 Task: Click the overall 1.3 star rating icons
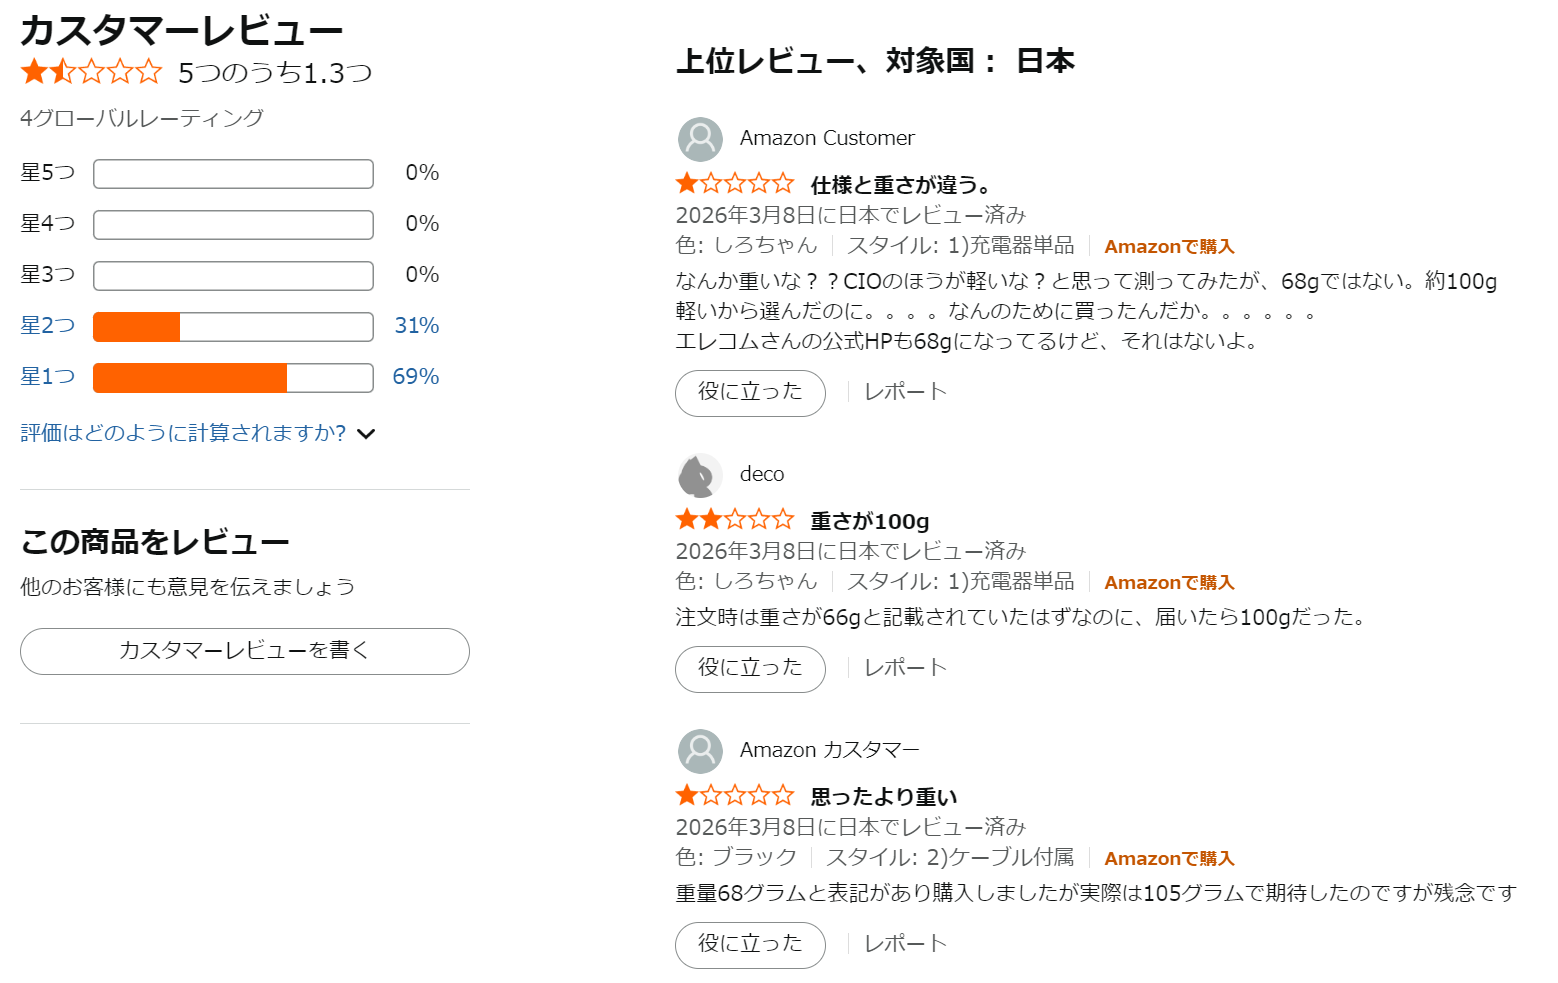click(x=91, y=72)
